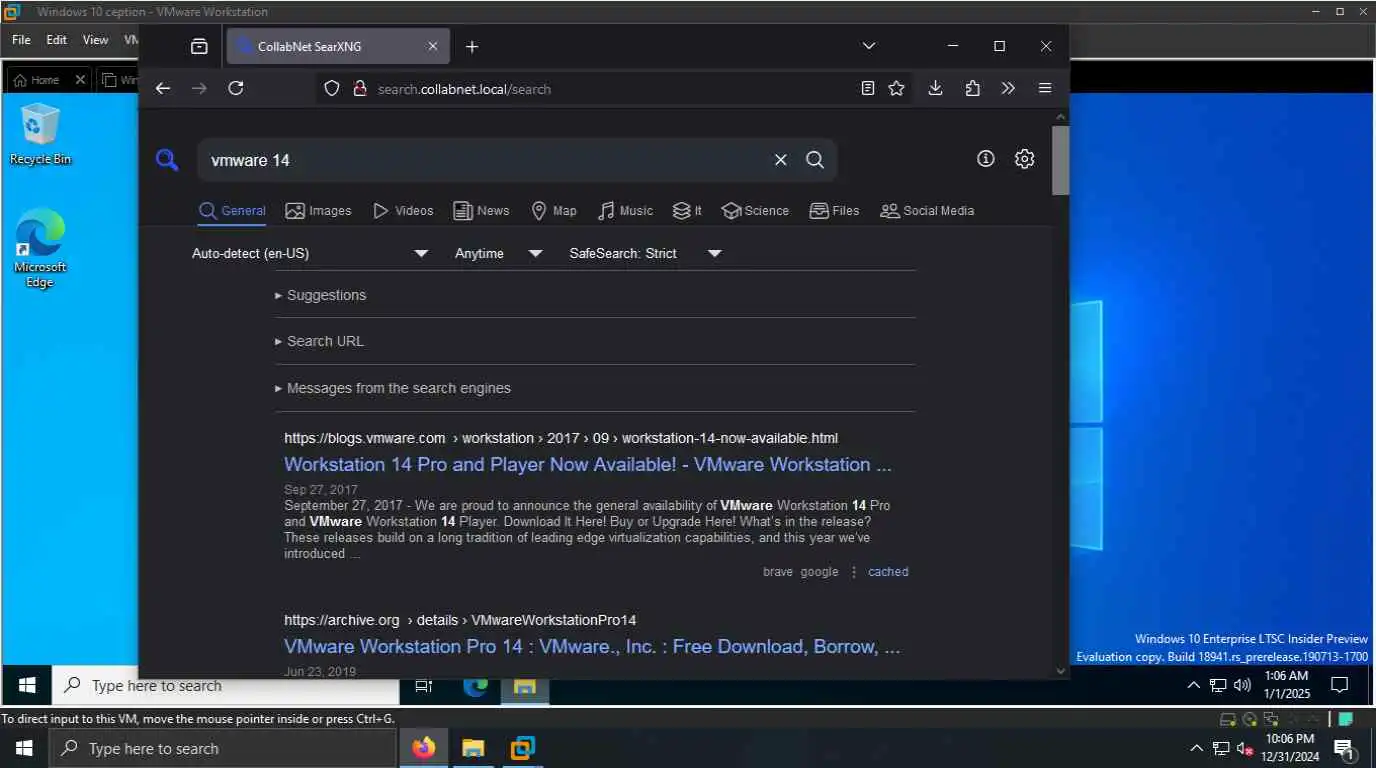The height and width of the screenshot is (768, 1376).
Task: Open the Anytime time-range dropdown
Action: click(x=498, y=253)
